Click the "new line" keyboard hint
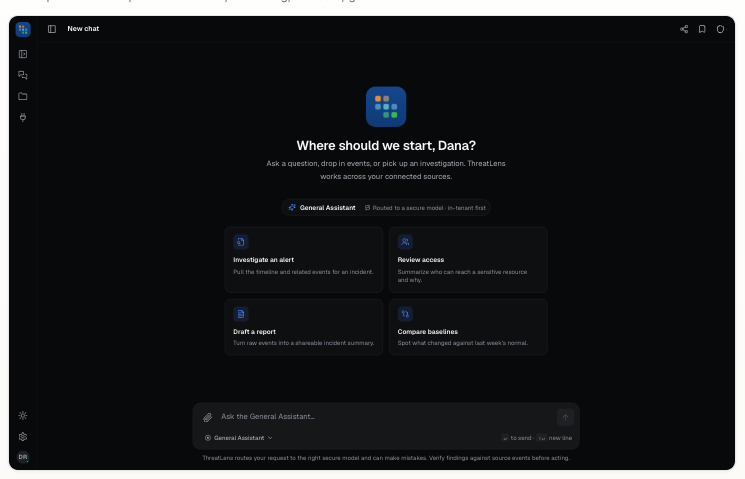The width and height of the screenshot is (745, 479). pyautogui.click(x=554, y=438)
